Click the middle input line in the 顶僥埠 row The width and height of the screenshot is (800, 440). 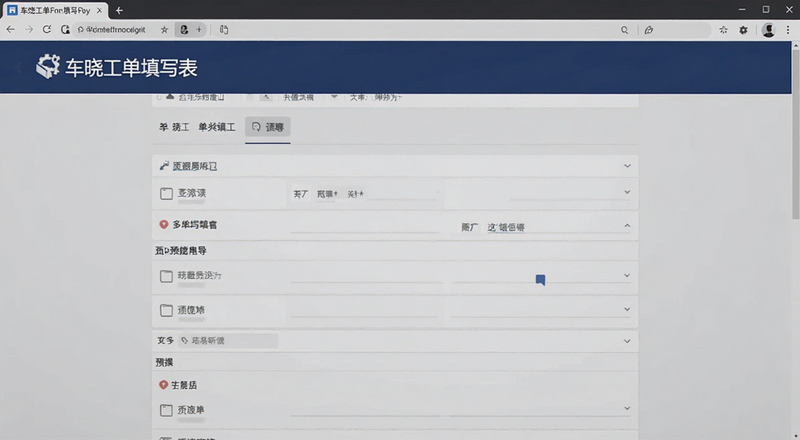click(364, 311)
